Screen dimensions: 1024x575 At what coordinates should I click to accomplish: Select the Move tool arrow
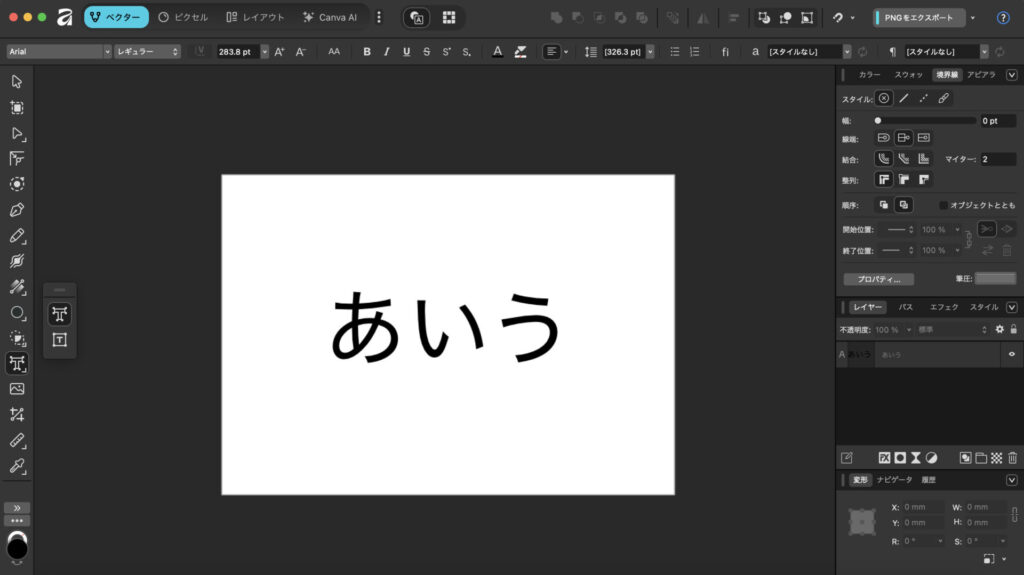pyautogui.click(x=17, y=82)
